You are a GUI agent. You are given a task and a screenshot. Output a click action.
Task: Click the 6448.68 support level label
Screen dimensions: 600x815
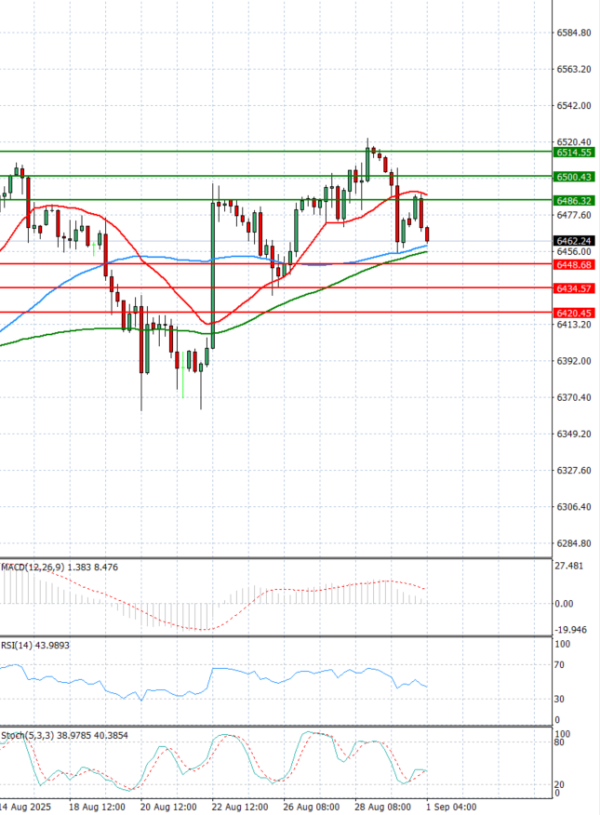click(x=574, y=265)
